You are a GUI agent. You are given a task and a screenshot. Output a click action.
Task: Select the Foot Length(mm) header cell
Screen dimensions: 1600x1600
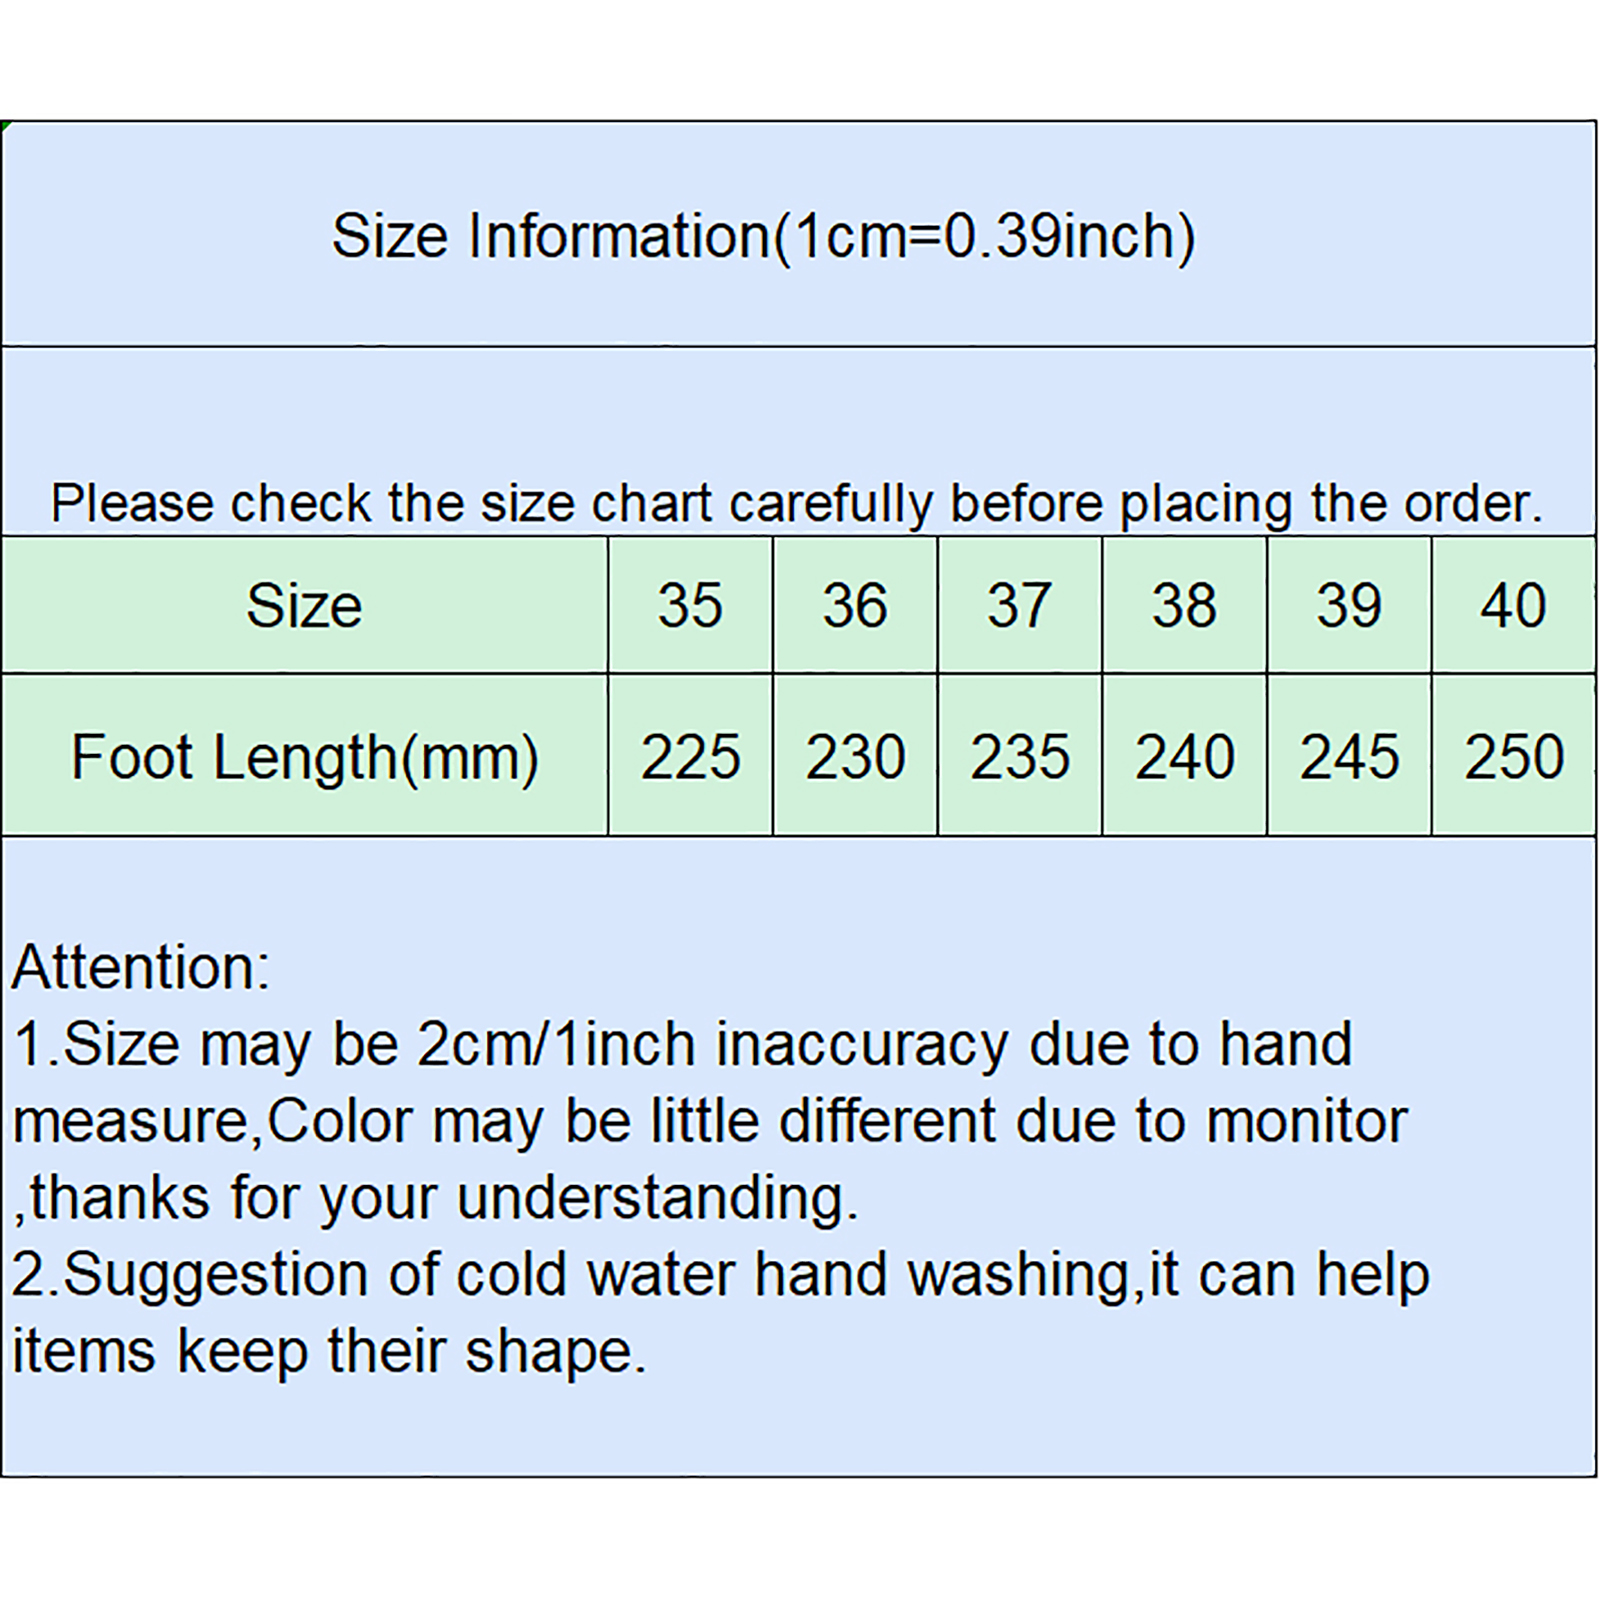point(304,756)
